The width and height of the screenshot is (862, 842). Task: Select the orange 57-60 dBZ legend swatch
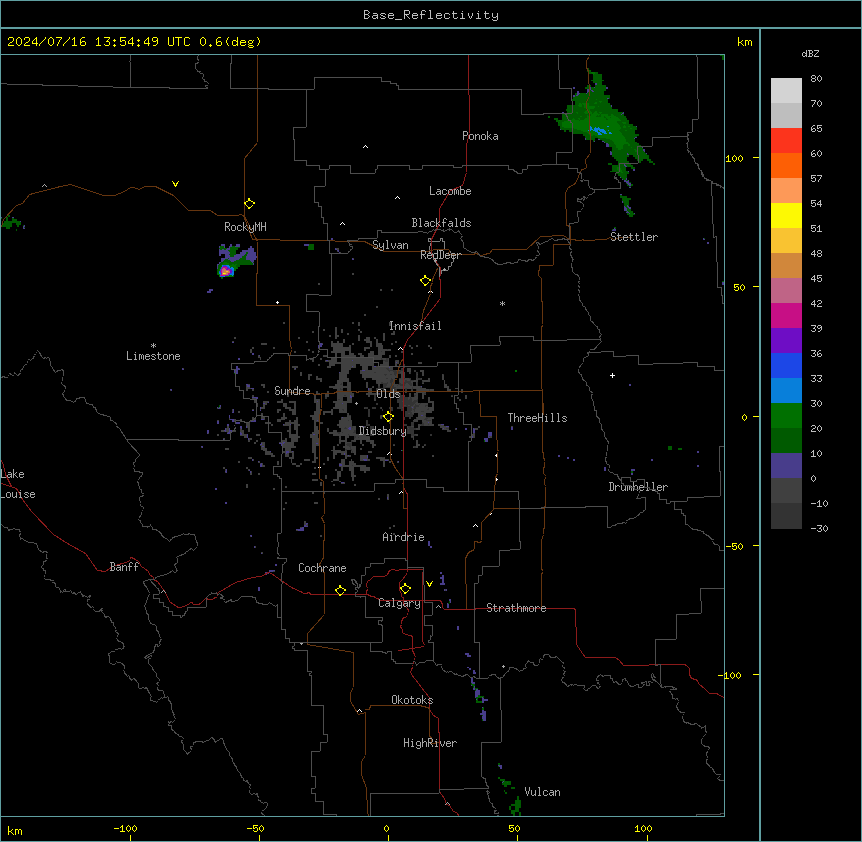point(786,166)
